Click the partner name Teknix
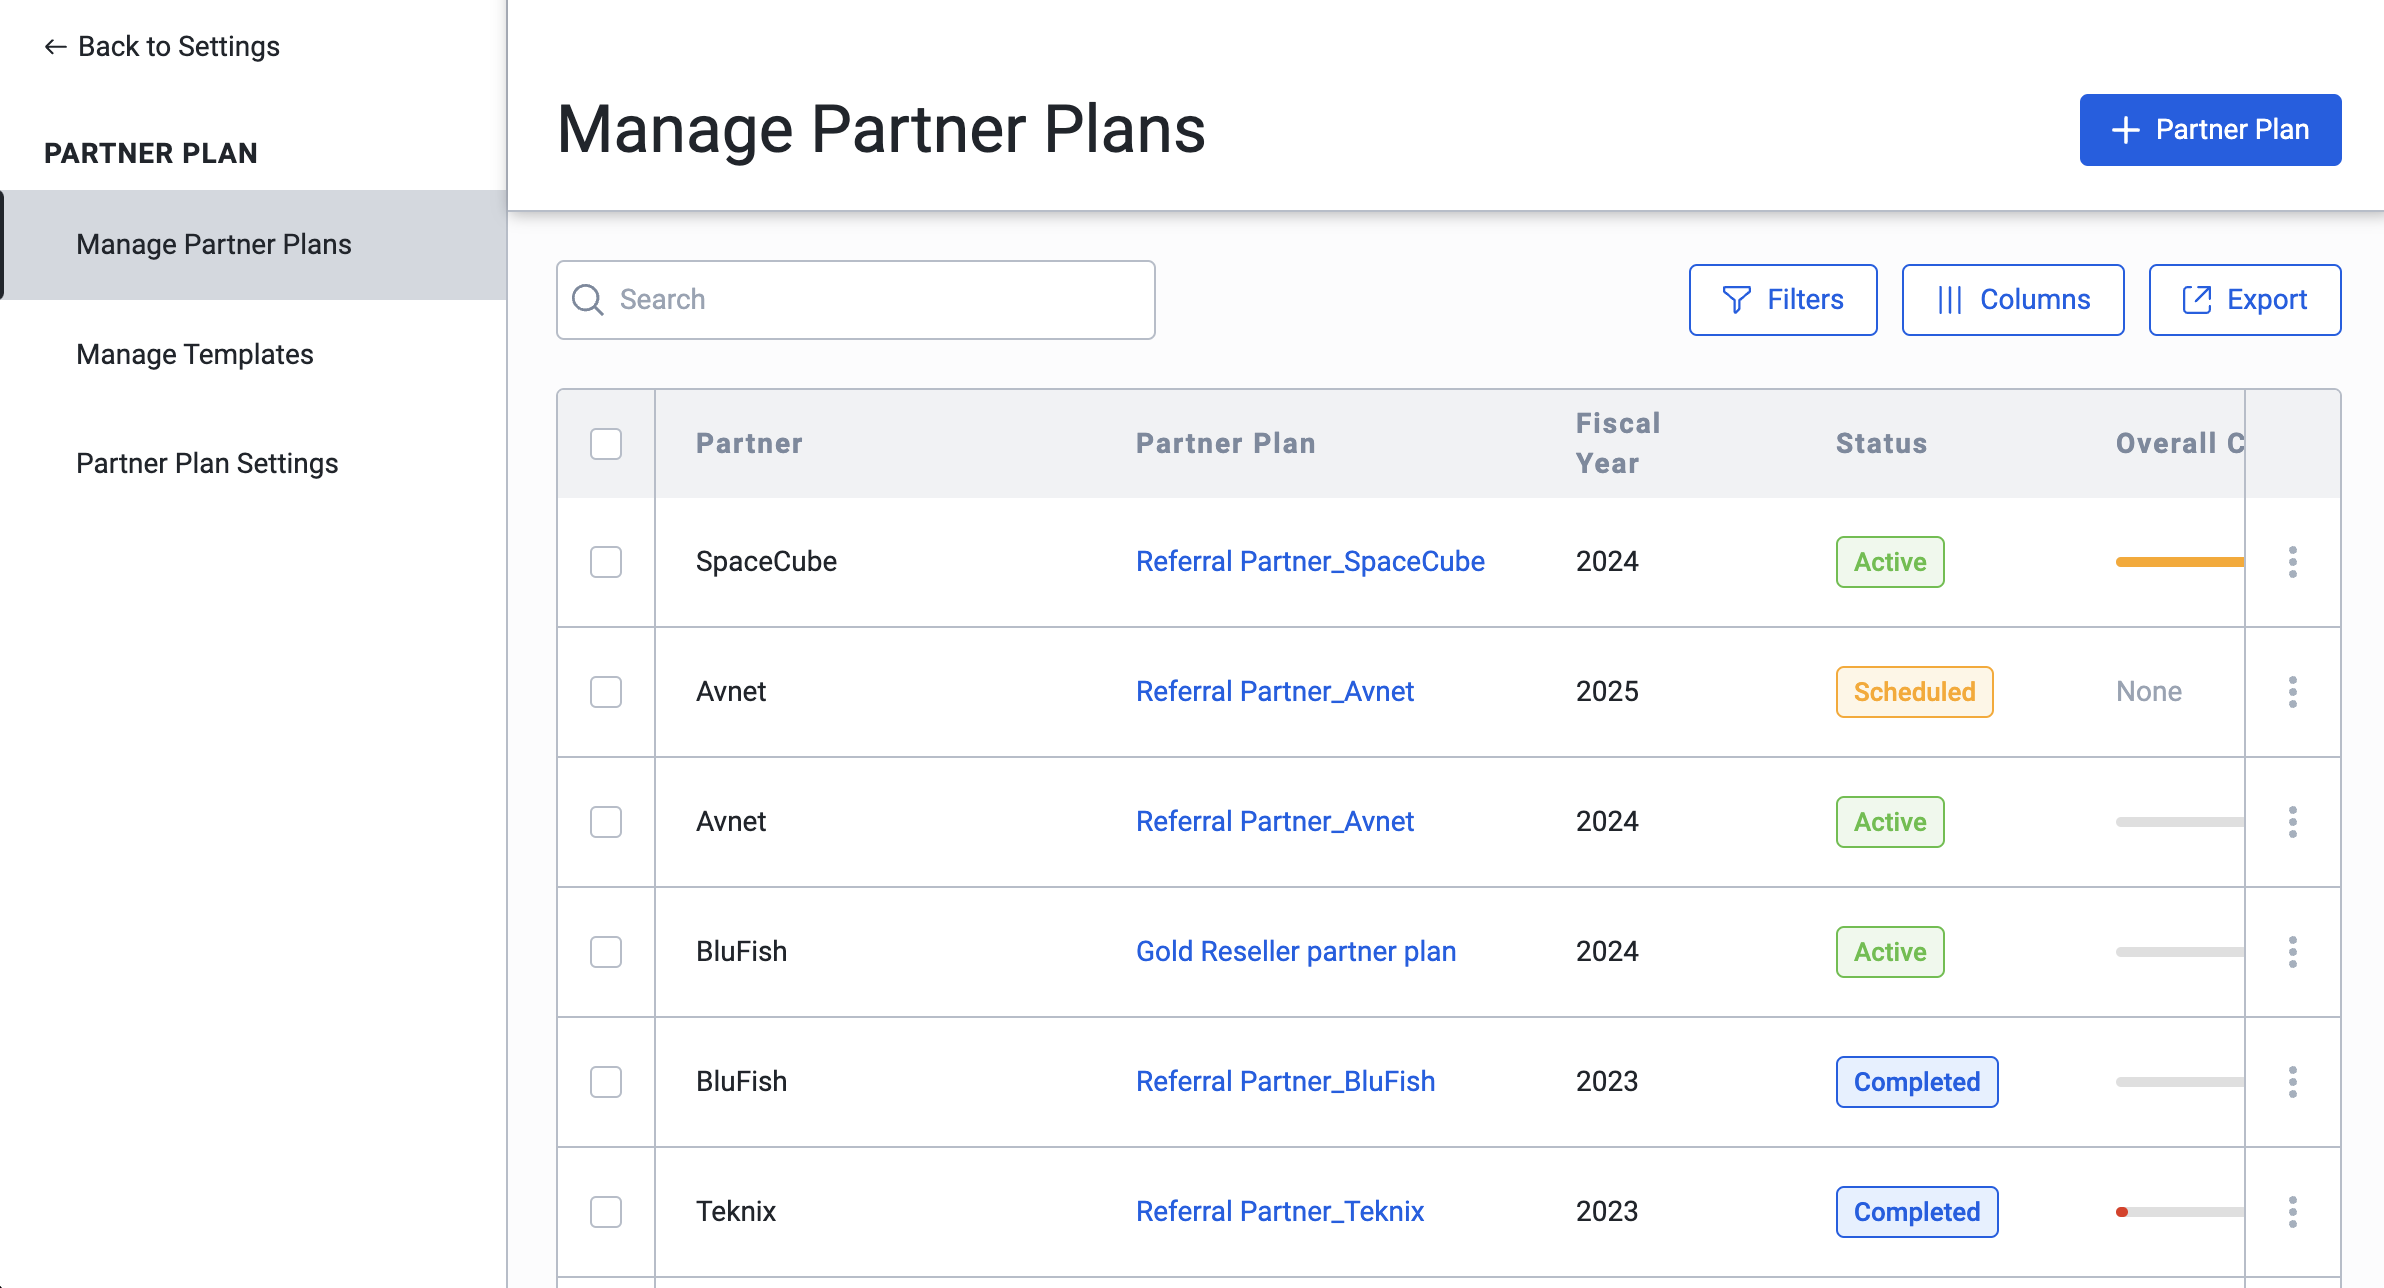 coord(736,1212)
